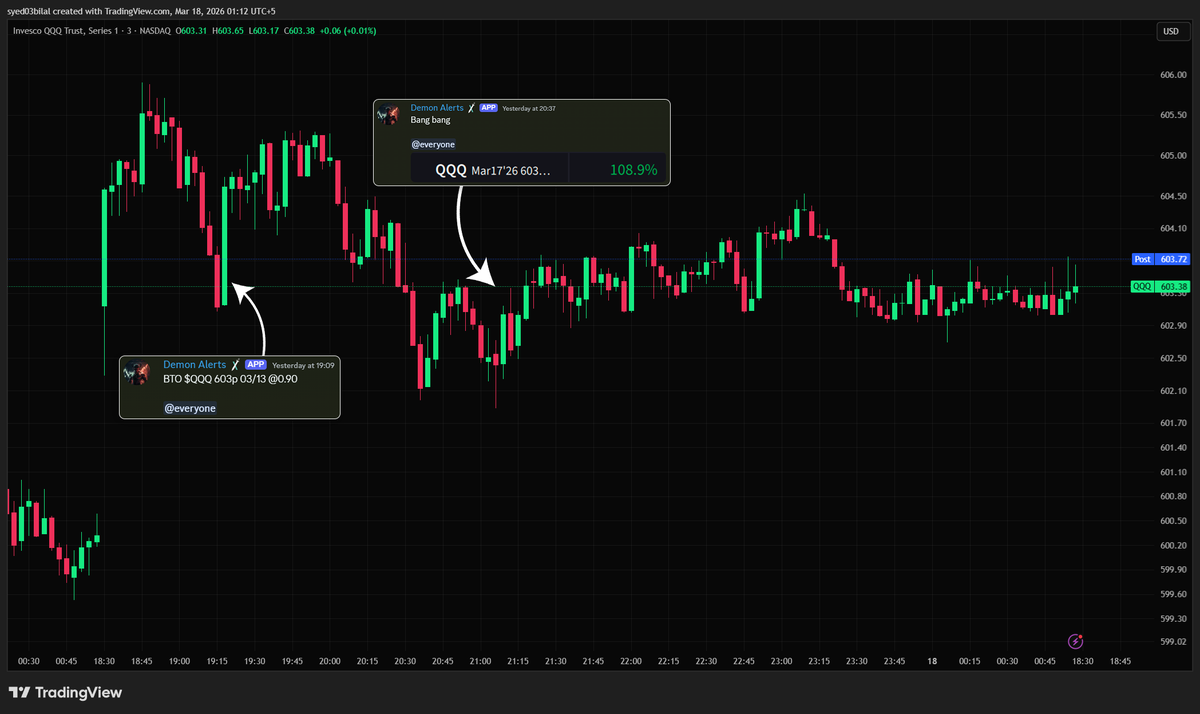Click the 19:45 time axis label
This screenshot has width=1200, height=714.
(x=292, y=661)
